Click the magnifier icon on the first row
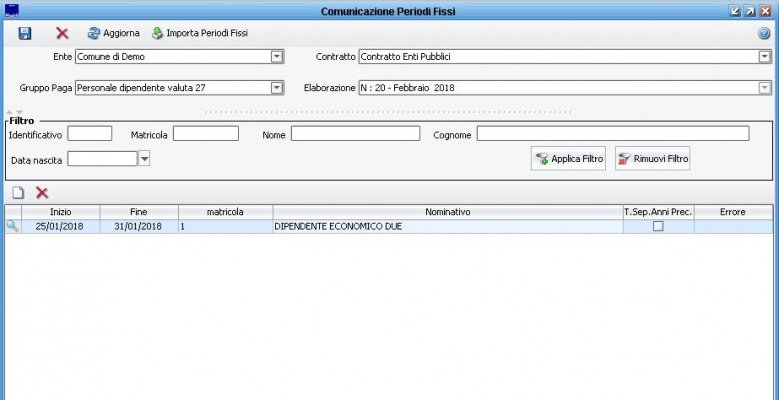This screenshot has width=779, height=400. point(13,227)
